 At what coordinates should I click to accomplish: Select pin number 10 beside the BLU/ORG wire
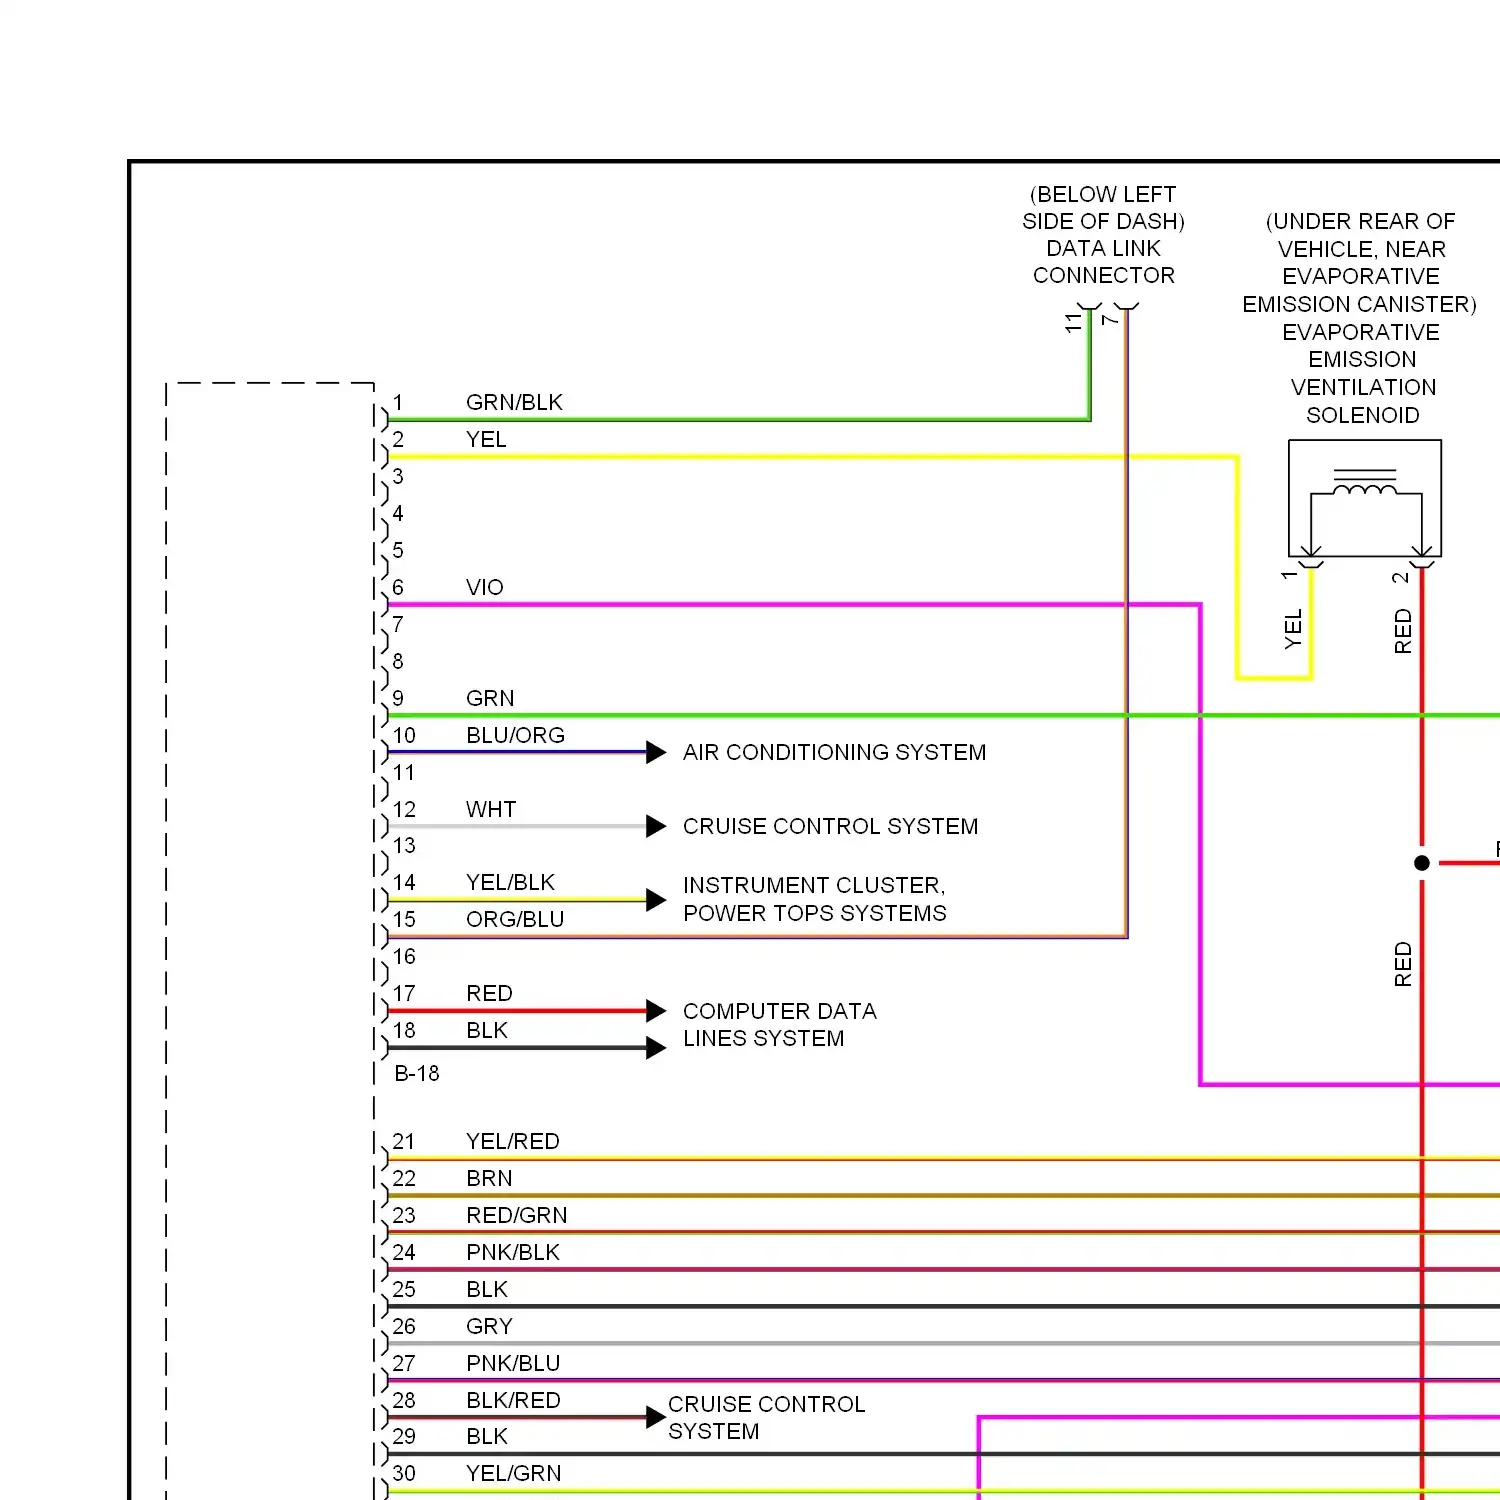[404, 735]
